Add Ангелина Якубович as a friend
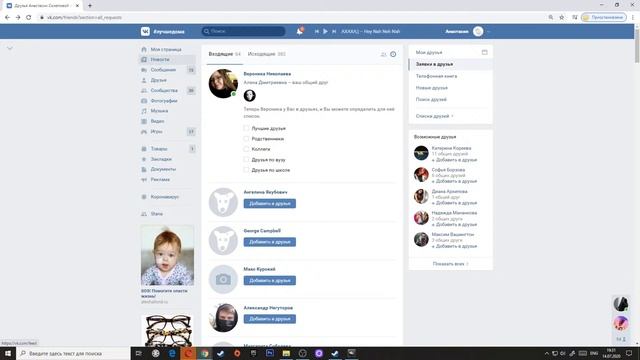The height and width of the screenshot is (360, 640). coord(270,203)
